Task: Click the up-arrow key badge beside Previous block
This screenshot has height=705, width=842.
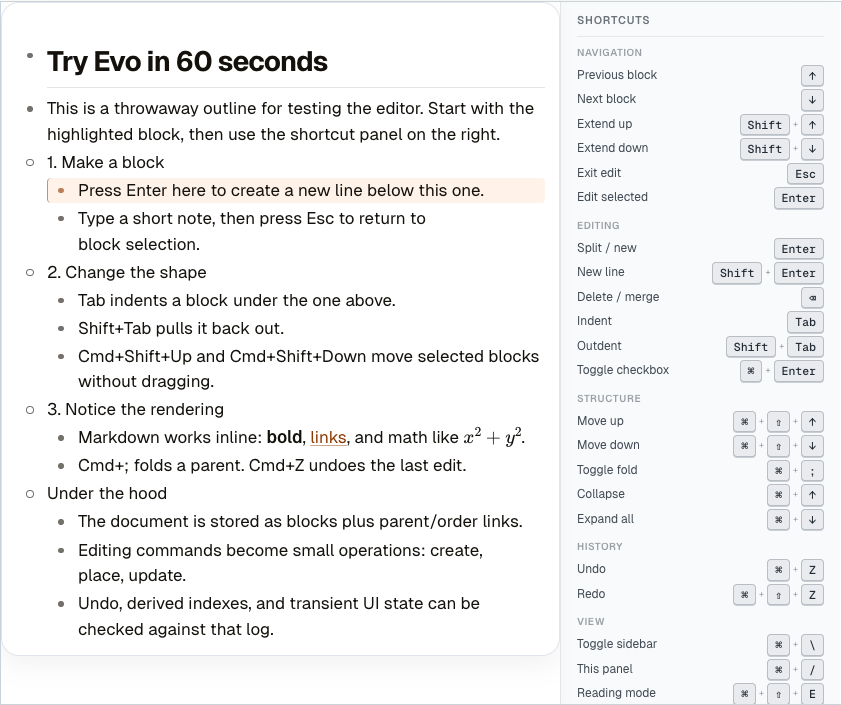Action: click(x=812, y=75)
